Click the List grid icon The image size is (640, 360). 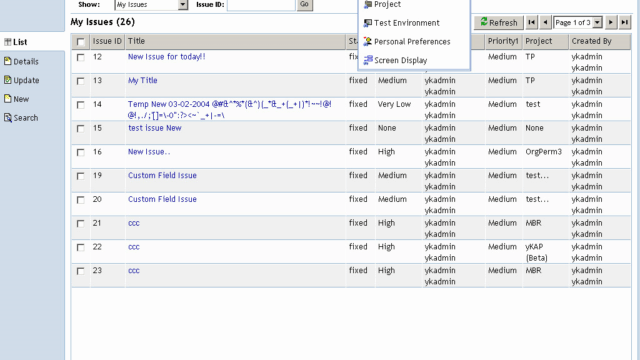(7, 42)
